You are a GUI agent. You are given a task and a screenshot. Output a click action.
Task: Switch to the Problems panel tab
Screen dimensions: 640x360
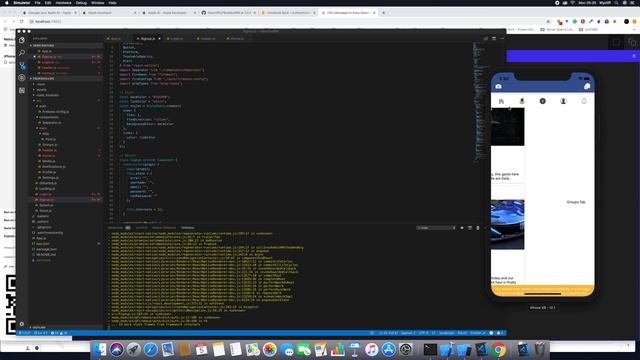click(x=116, y=228)
